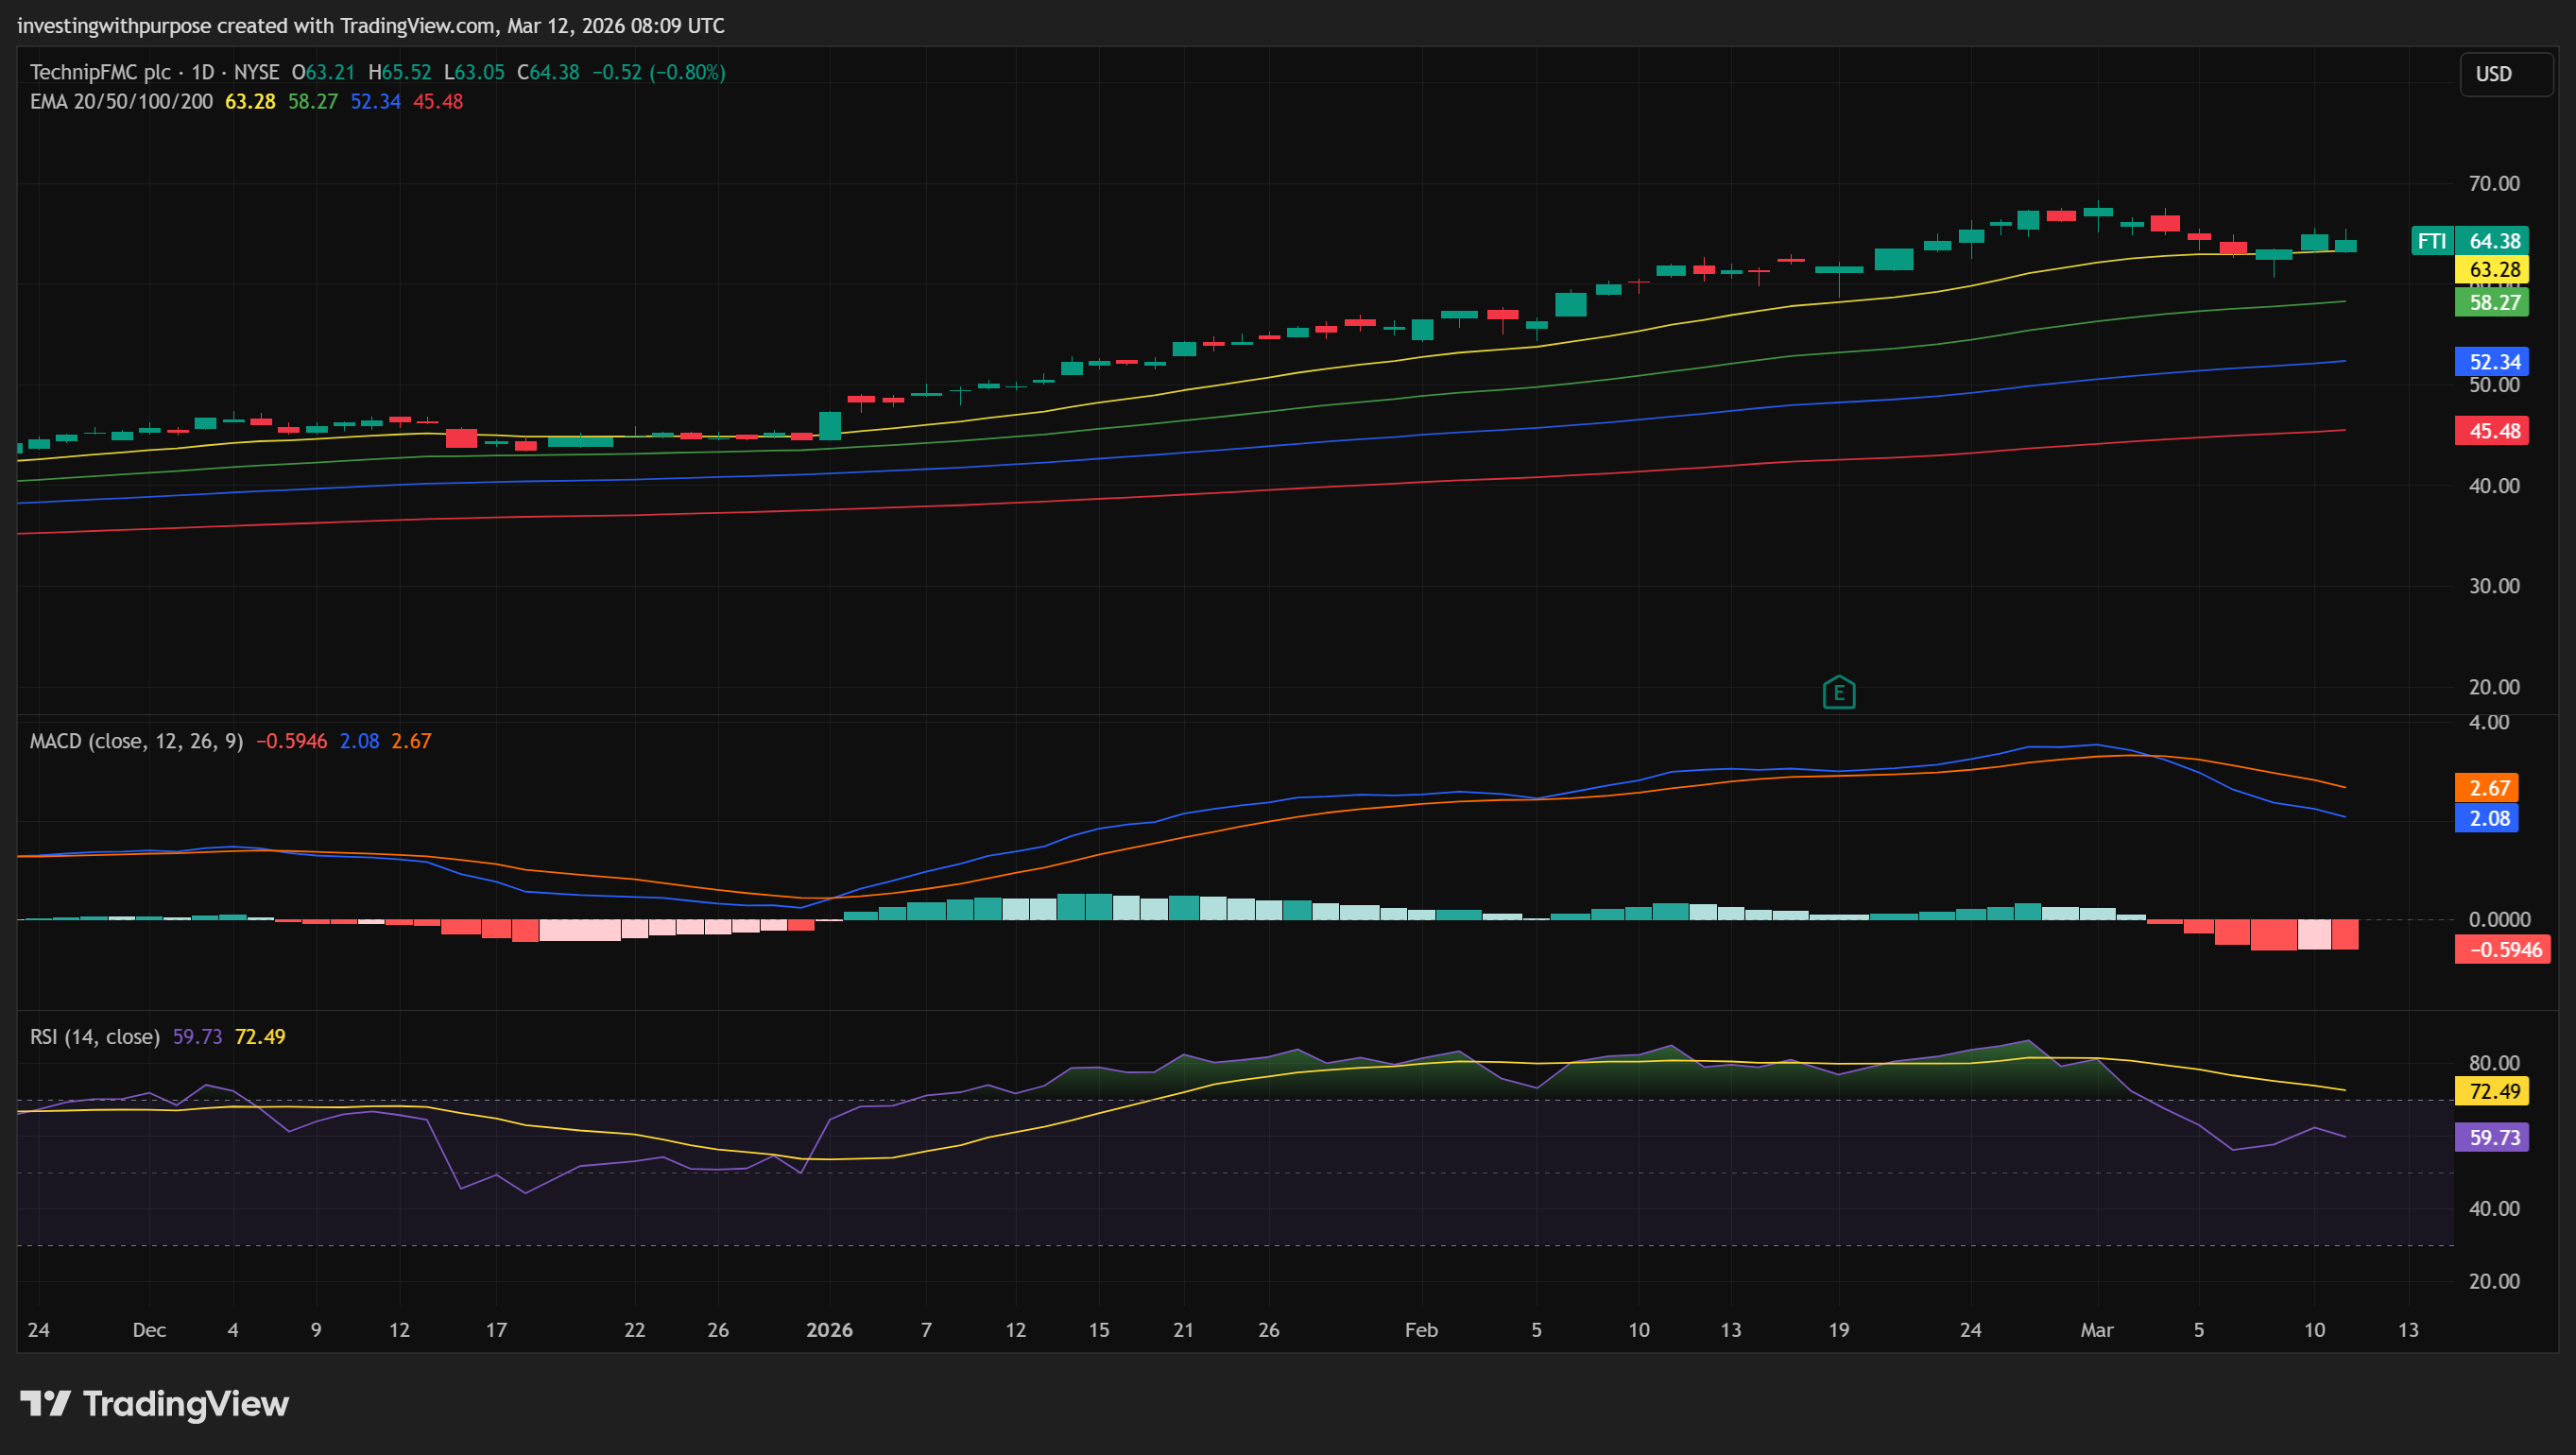Open the USD currency selector

click(2505, 74)
